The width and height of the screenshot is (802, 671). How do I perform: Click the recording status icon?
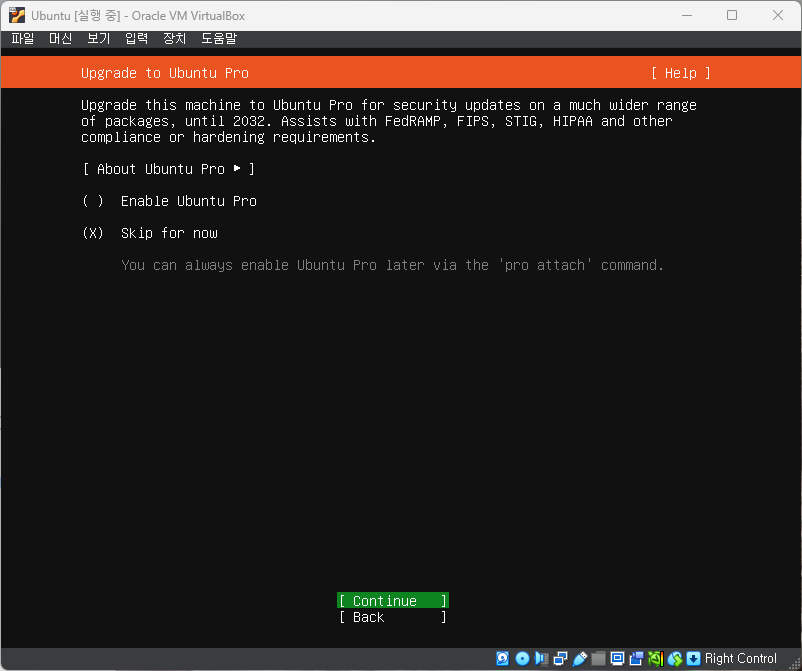click(636, 658)
